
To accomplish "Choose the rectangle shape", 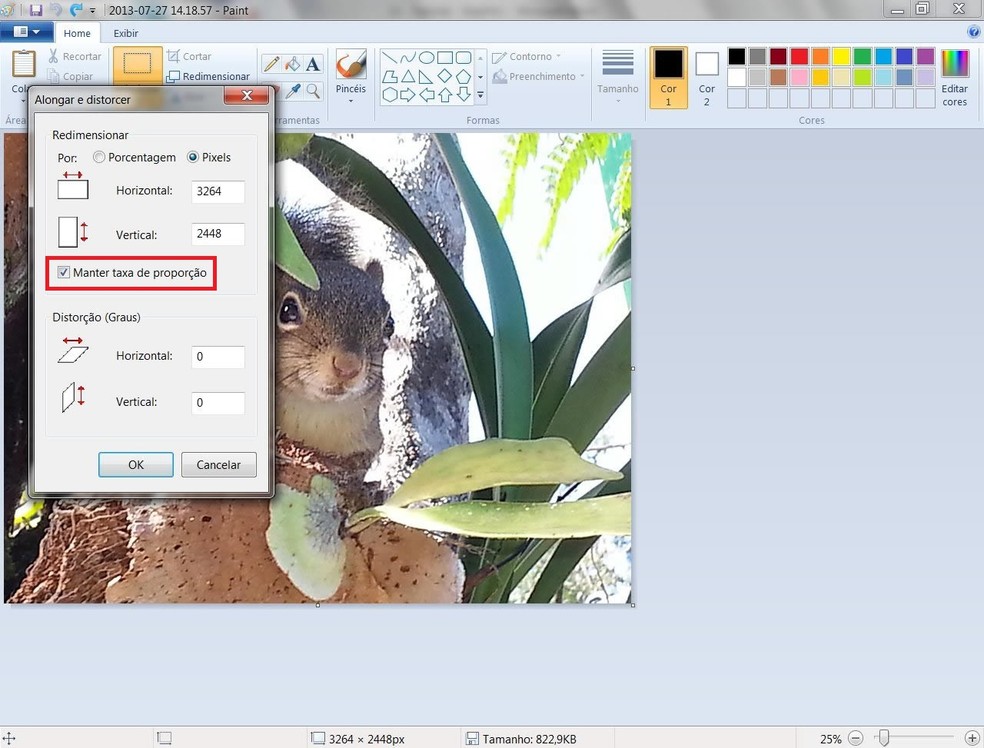I will click(x=445, y=58).
